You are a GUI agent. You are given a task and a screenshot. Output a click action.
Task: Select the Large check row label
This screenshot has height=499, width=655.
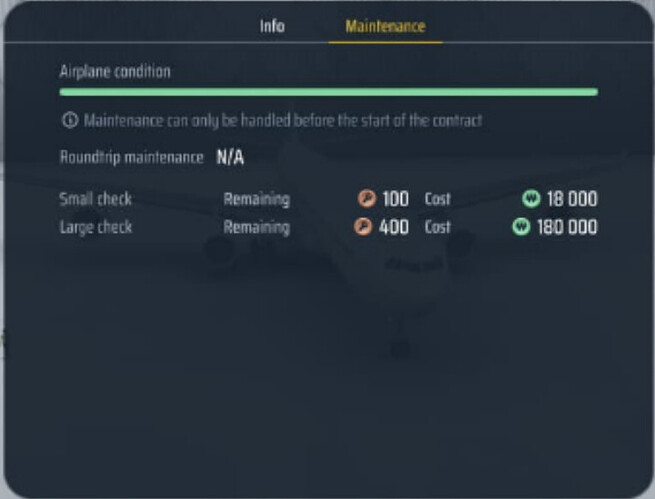click(x=96, y=228)
